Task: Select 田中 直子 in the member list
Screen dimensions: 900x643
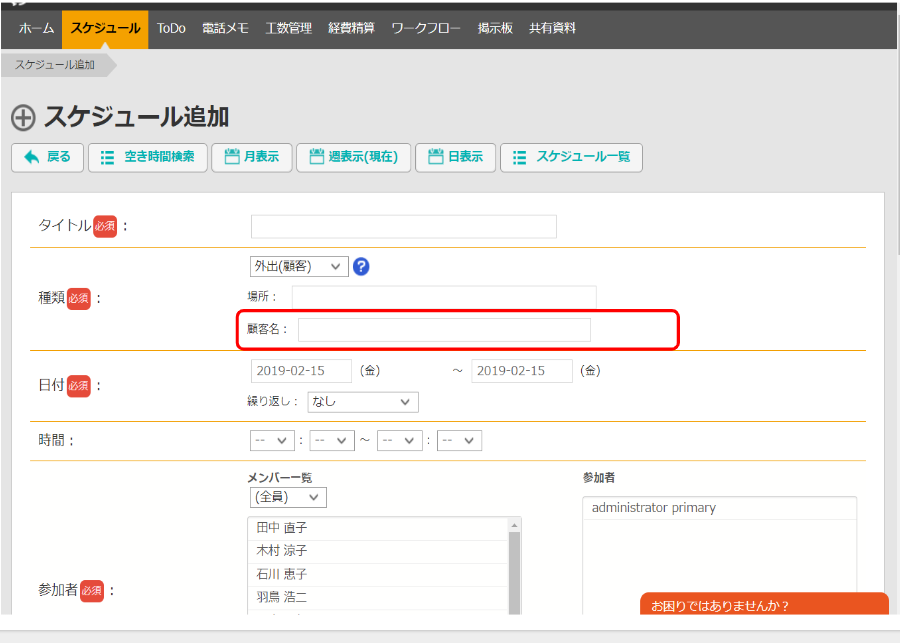Action: (x=378, y=528)
